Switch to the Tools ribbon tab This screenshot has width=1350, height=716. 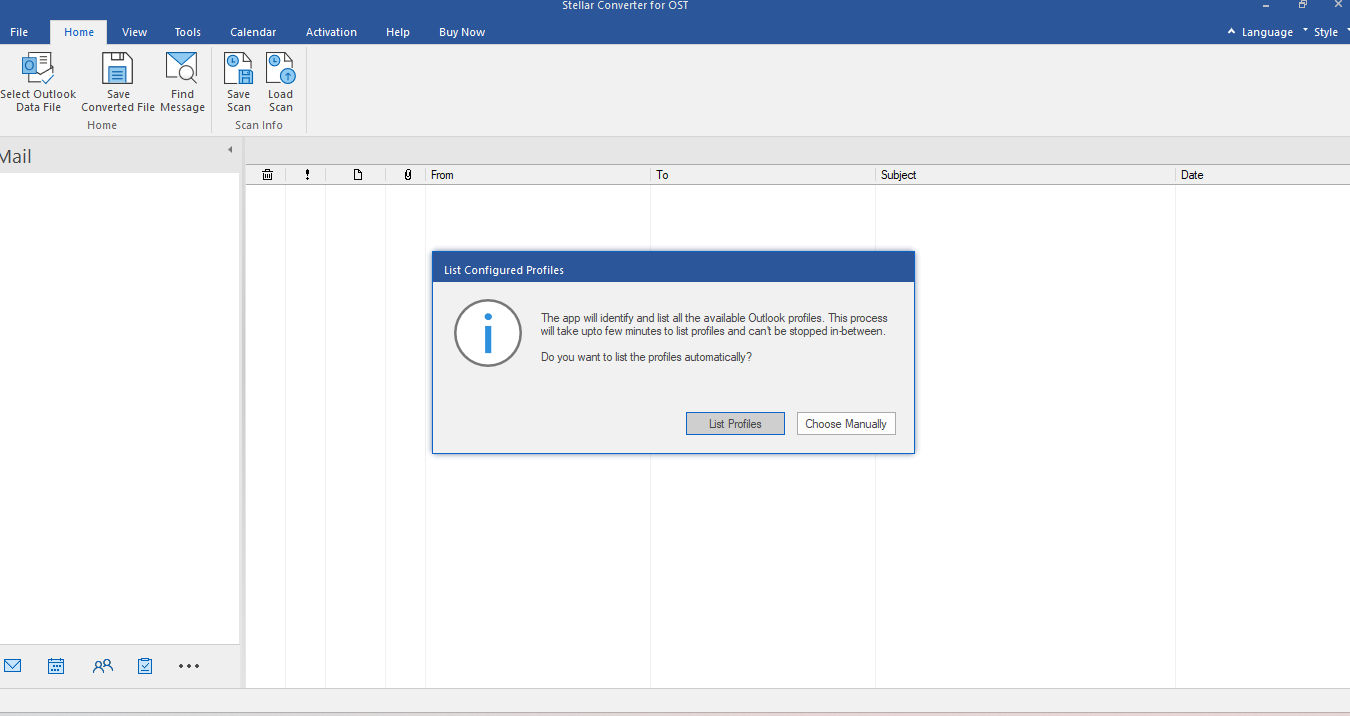pyautogui.click(x=188, y=32)
